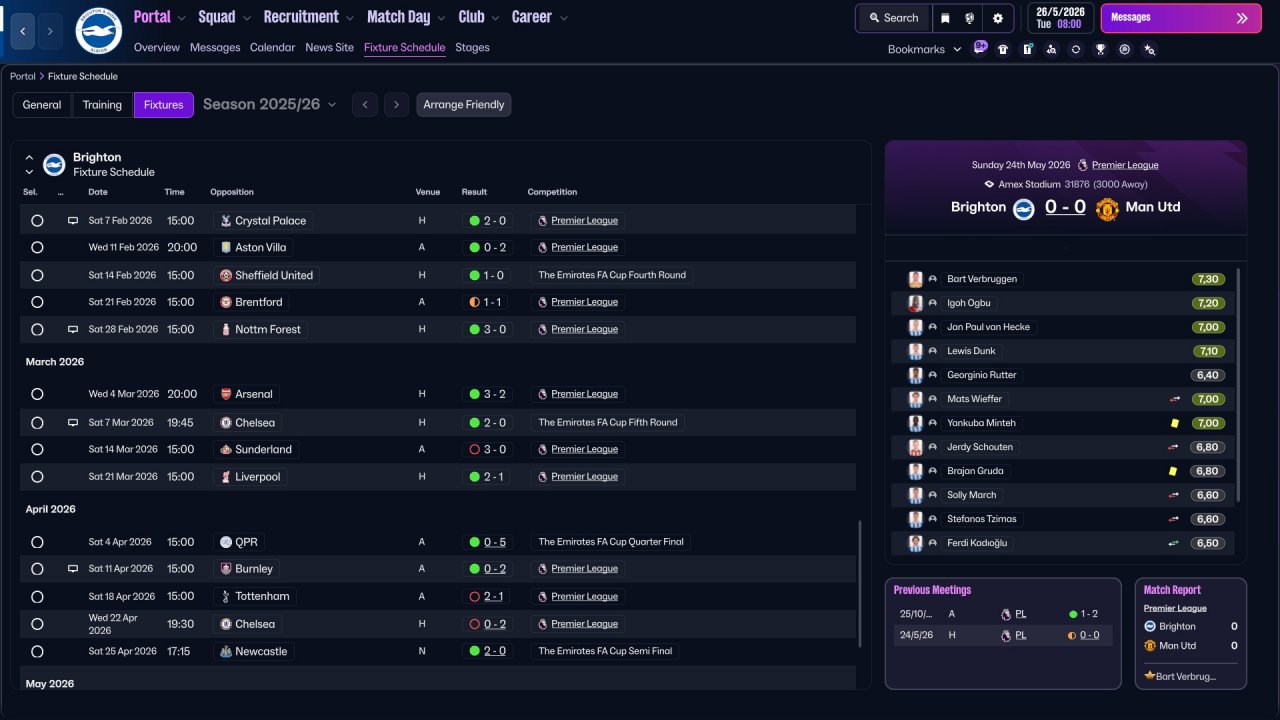This screenshot has height=720, width=1280.
Task: Click TV icon on Crystal Palace fixture row
Action: click(x=72, y=220)
